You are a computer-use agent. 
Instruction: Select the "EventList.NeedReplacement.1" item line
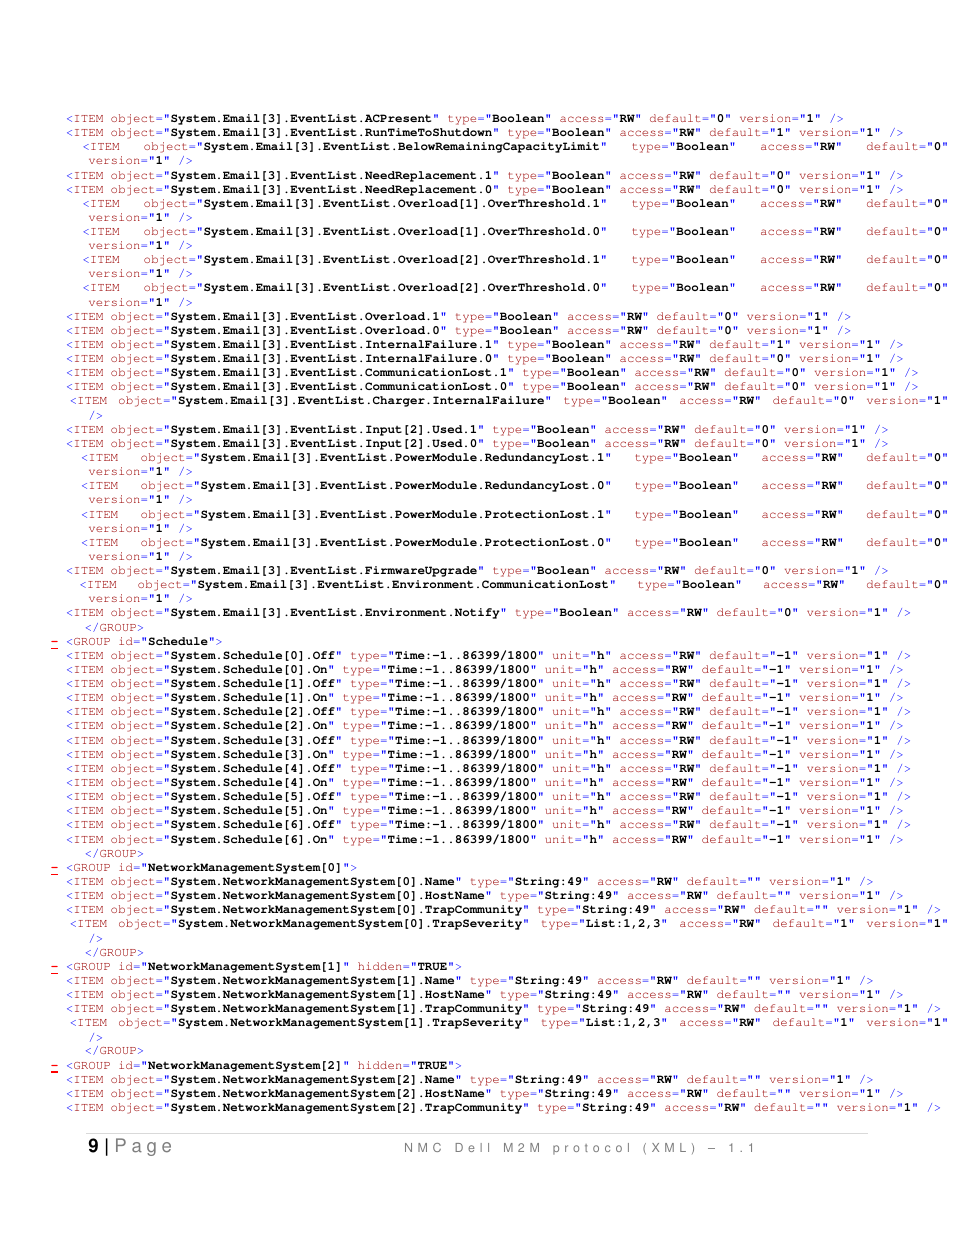coord(484,175)
